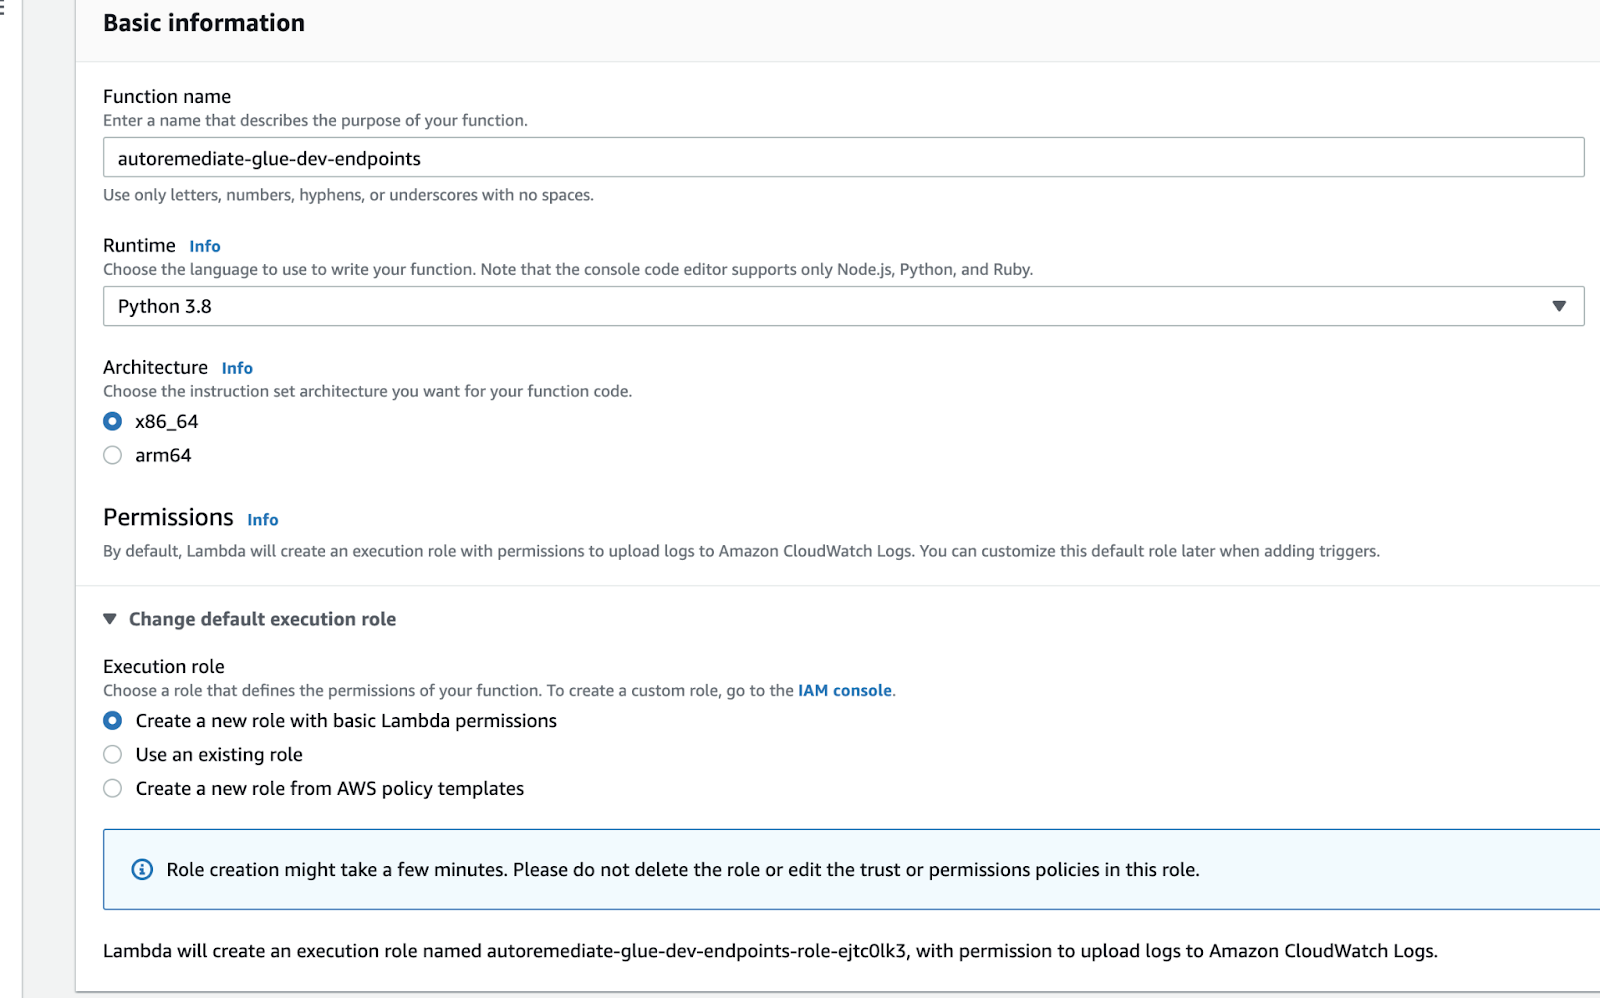Open the Info link beside Architecture
The height and width of the screenshot is (998, 1600).
point(237,368)
